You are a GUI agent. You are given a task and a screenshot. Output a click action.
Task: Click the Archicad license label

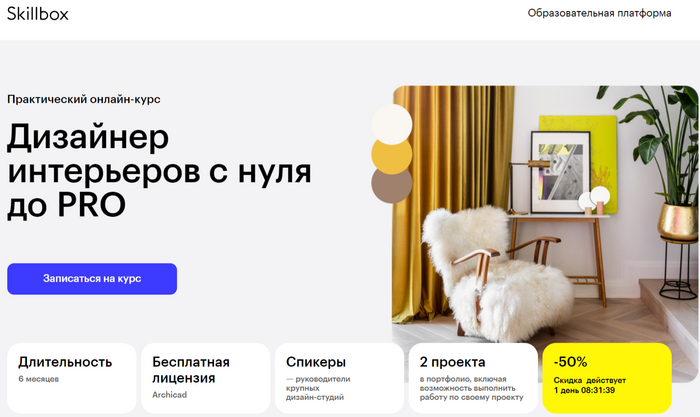point(169,395)
